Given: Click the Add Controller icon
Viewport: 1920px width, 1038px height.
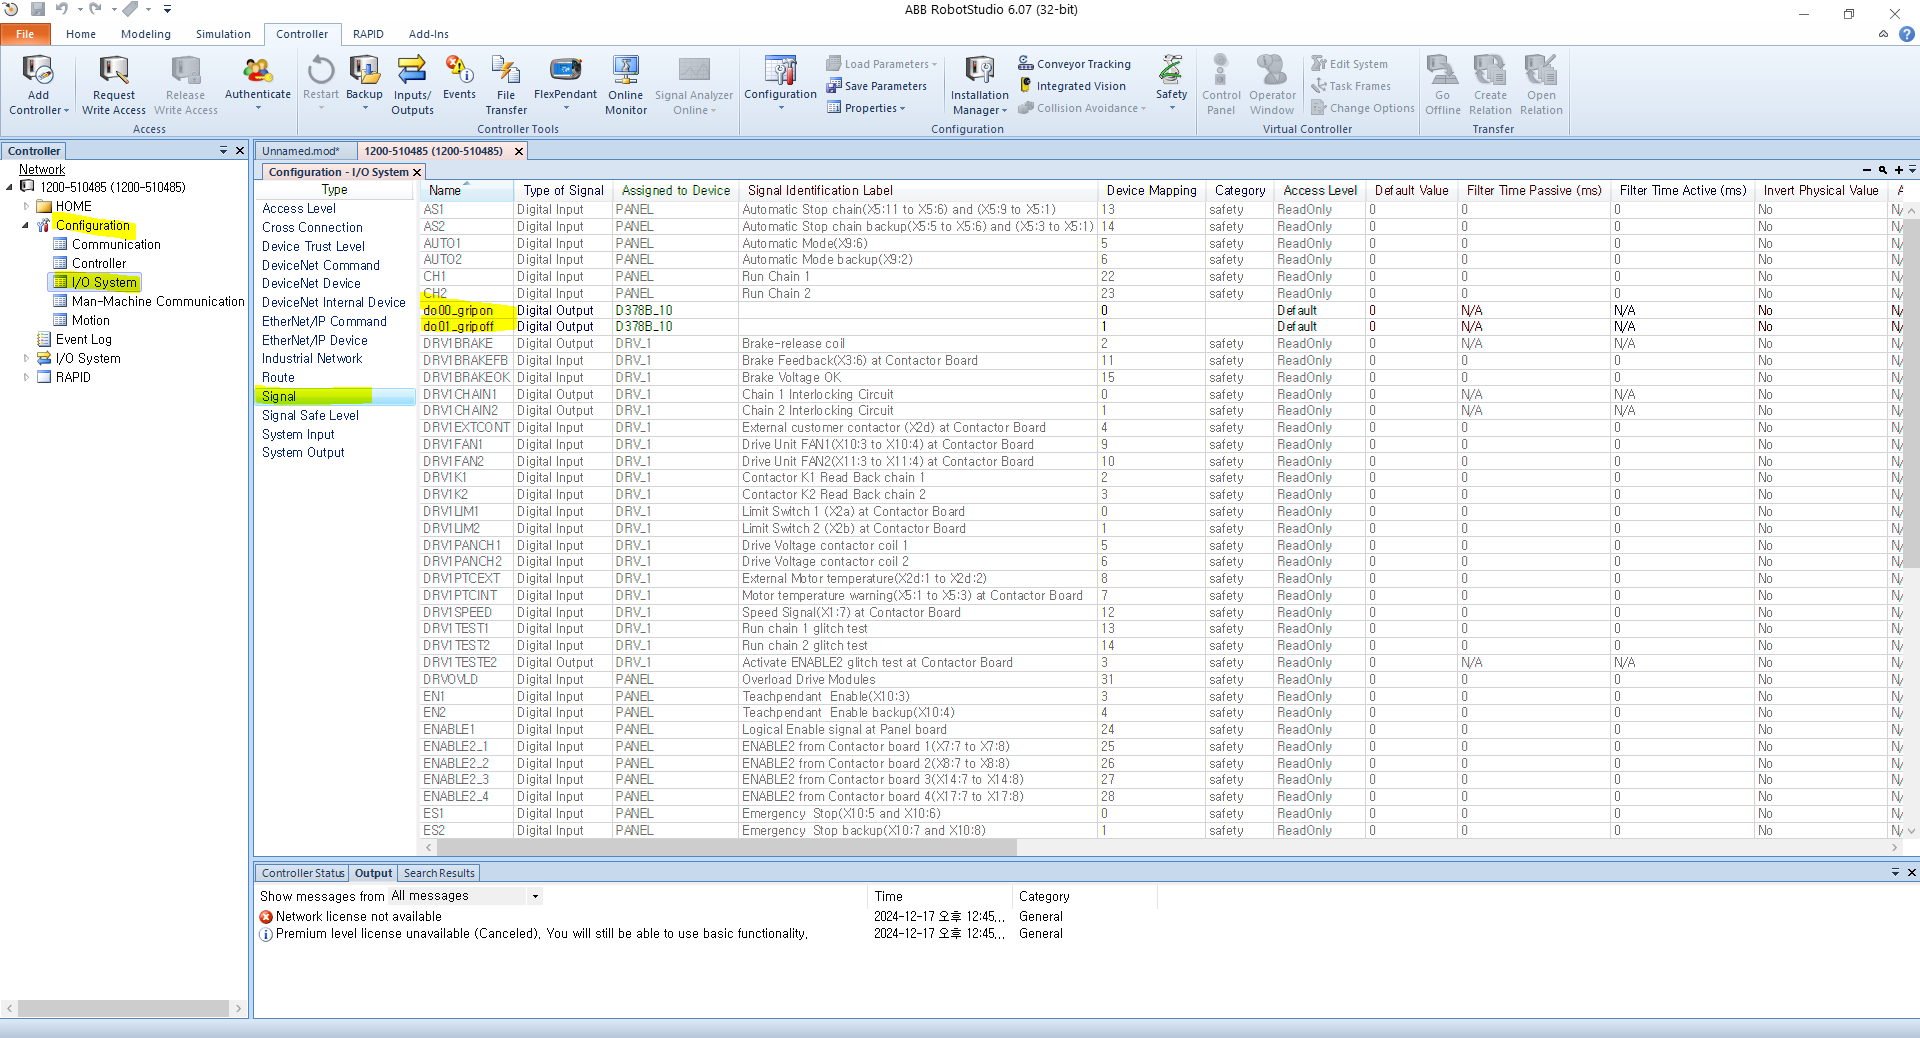Looking at the screenshot, I should (x=38, y=70).
